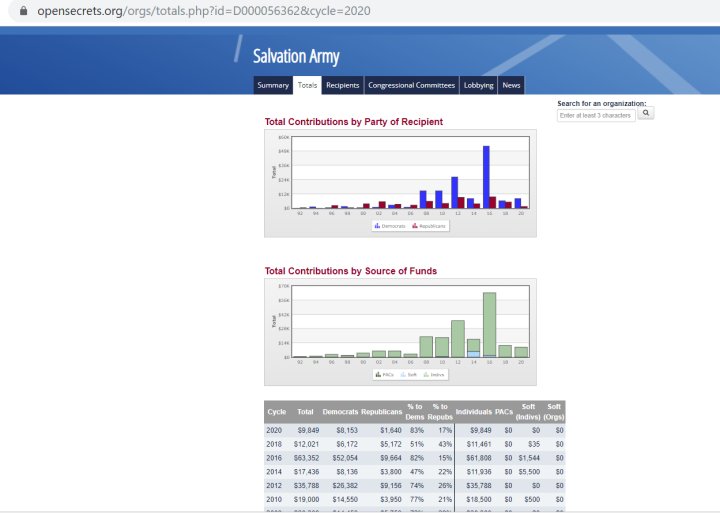
Task: Open the Summary tab
Action: 273,85
